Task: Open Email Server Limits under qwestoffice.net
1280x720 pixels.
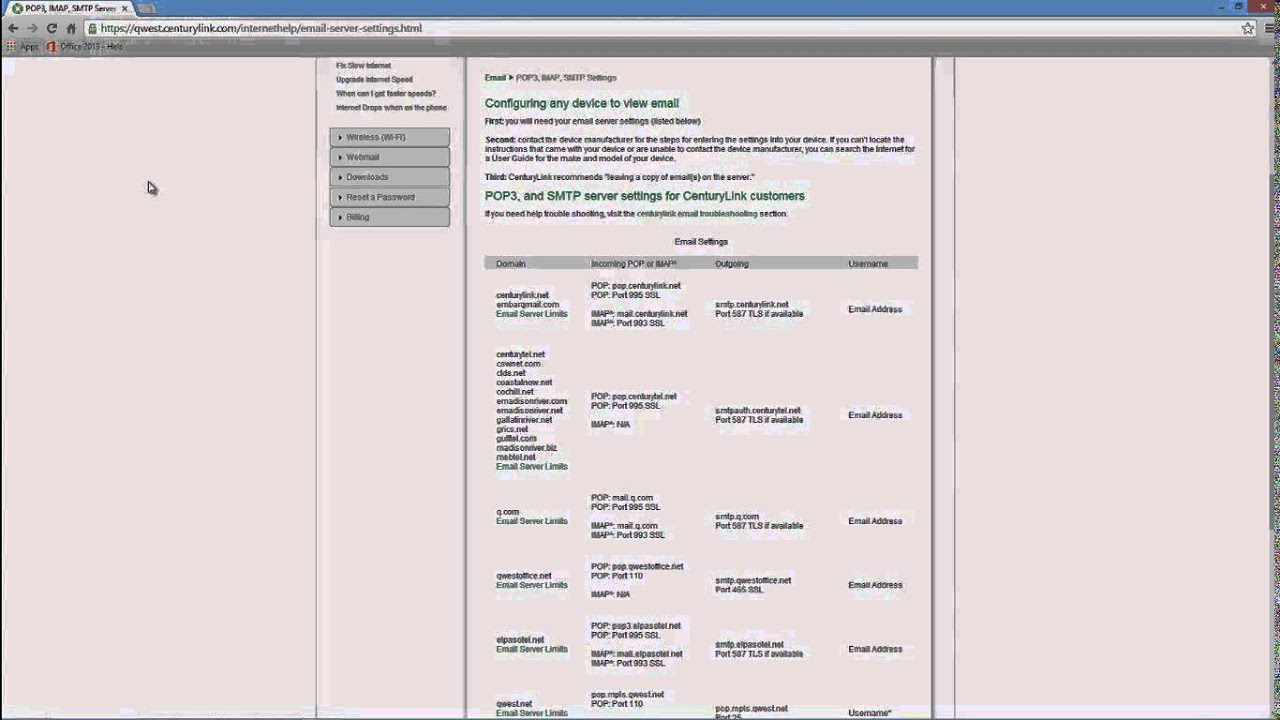Action: (x=531, y=585)
